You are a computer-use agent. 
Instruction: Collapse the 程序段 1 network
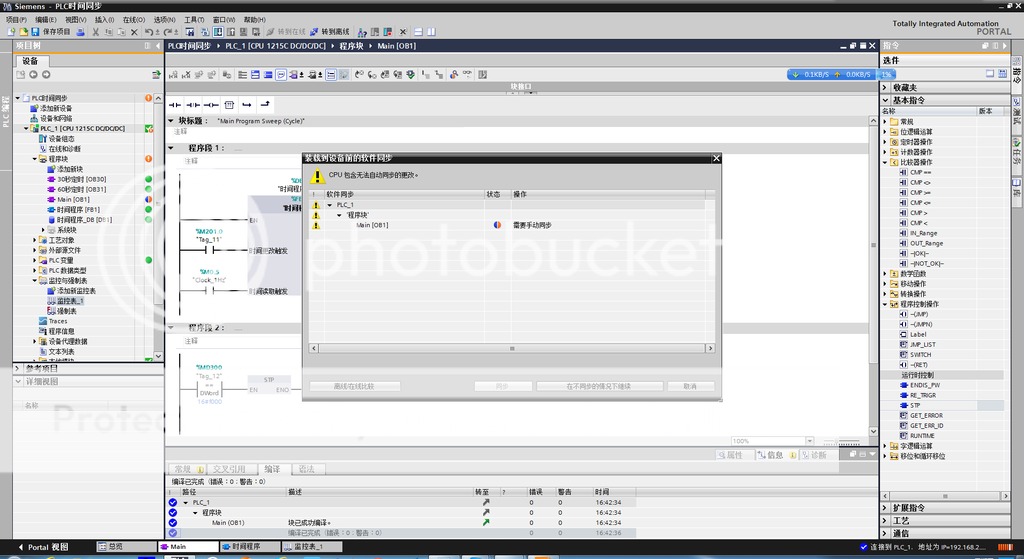[172, 148]
